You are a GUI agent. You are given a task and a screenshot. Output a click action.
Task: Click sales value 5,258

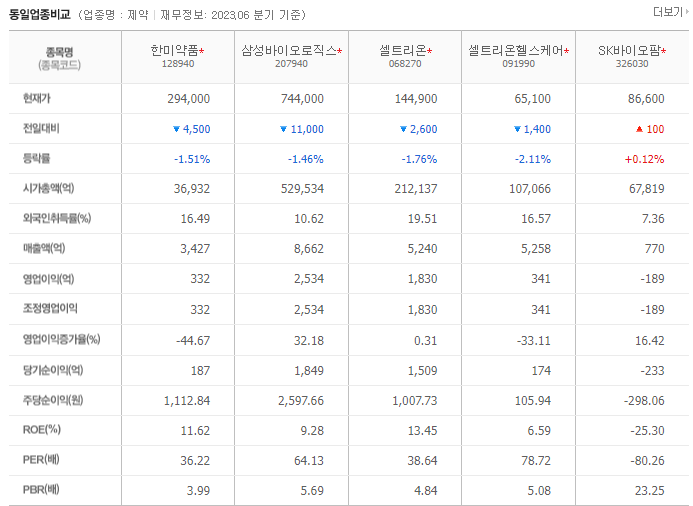click(536, 249)
